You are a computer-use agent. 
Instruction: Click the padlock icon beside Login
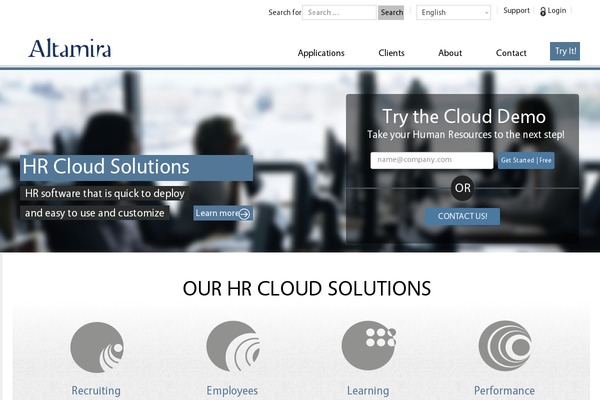coord(543,11)
